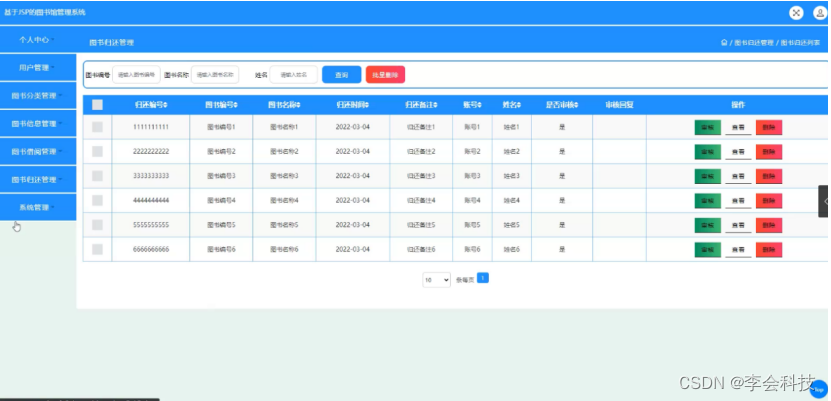Click the red 批量删除 button
Viewport: 831px width, 401px height.
pyautogui.click(x=385, y=75)
